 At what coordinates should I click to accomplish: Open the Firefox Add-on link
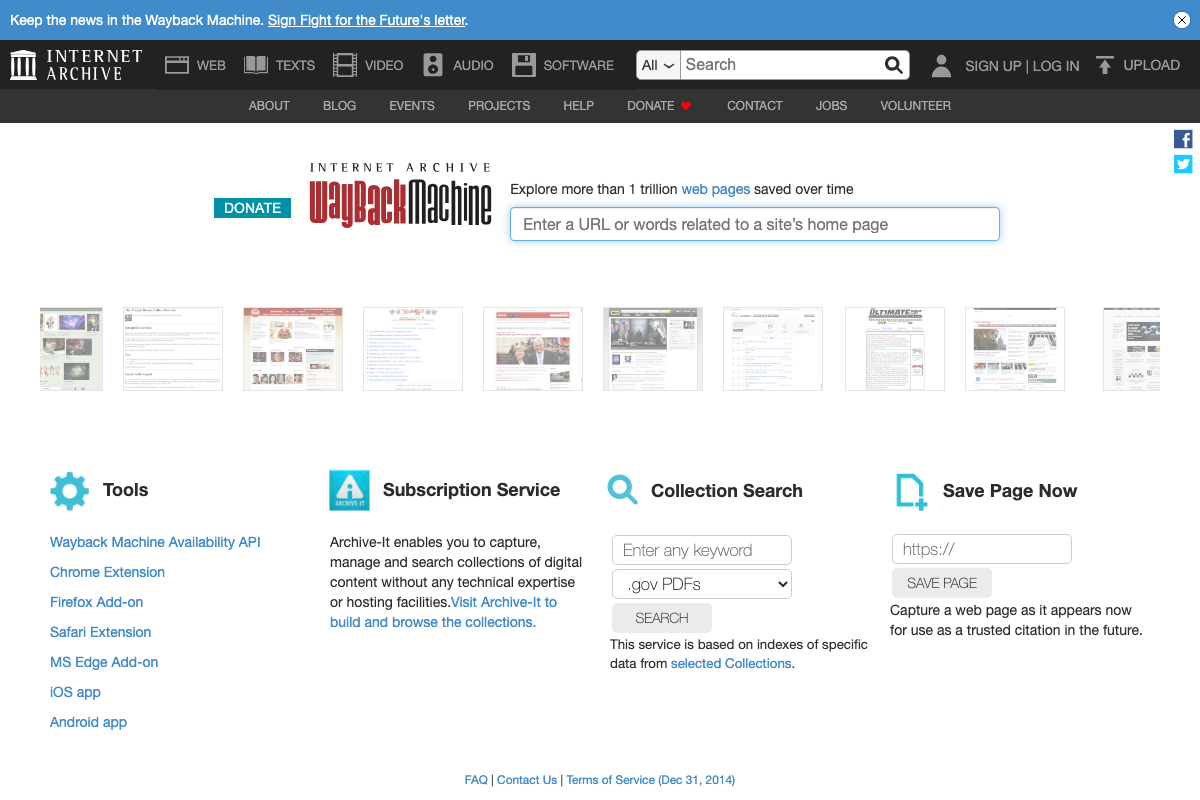pos(96,602)
